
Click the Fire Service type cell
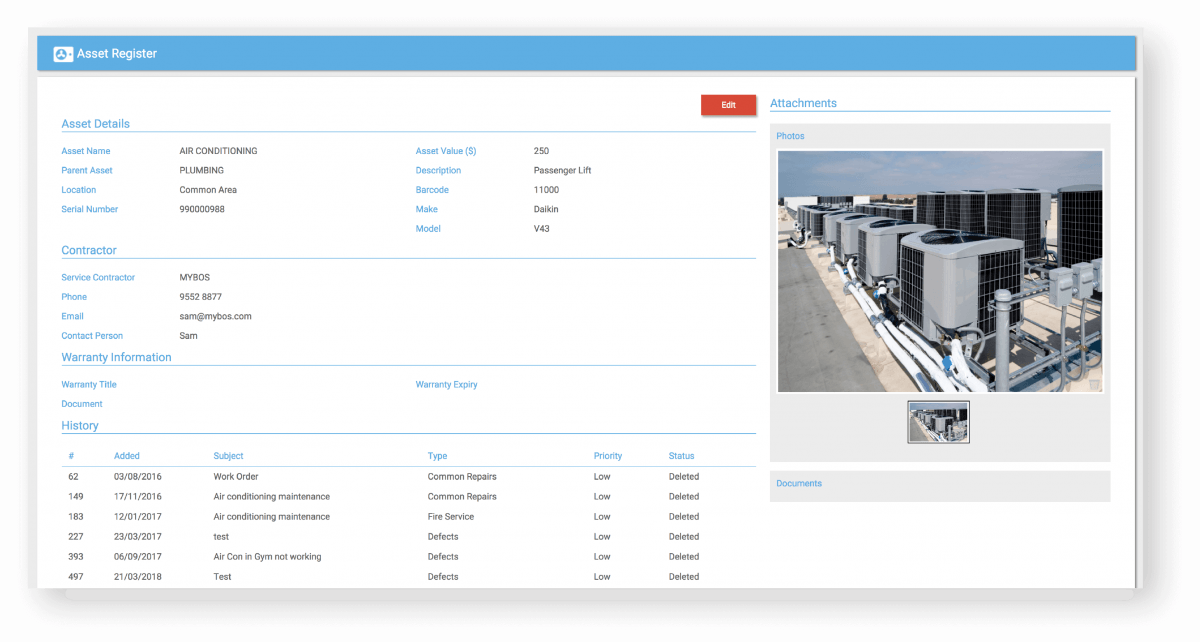[x=450, y=517]
